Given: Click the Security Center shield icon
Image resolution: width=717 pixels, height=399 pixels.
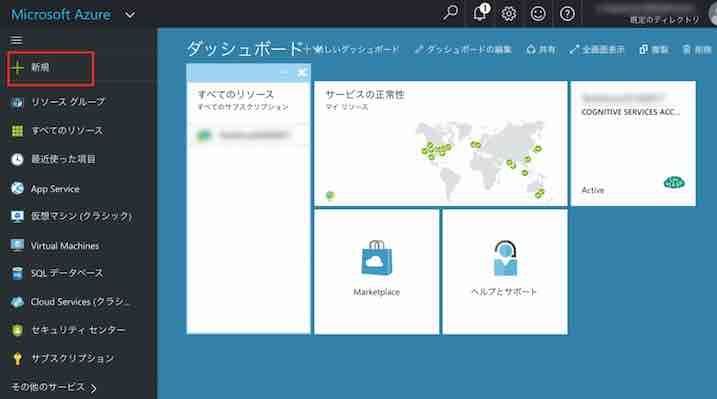Looking at the screenshot, I should [x=17, y=330].
